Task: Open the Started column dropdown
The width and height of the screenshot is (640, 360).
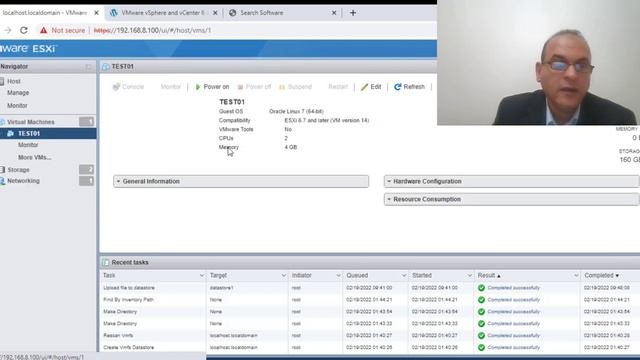Action: pyautogui.click(x=469, y=276)
